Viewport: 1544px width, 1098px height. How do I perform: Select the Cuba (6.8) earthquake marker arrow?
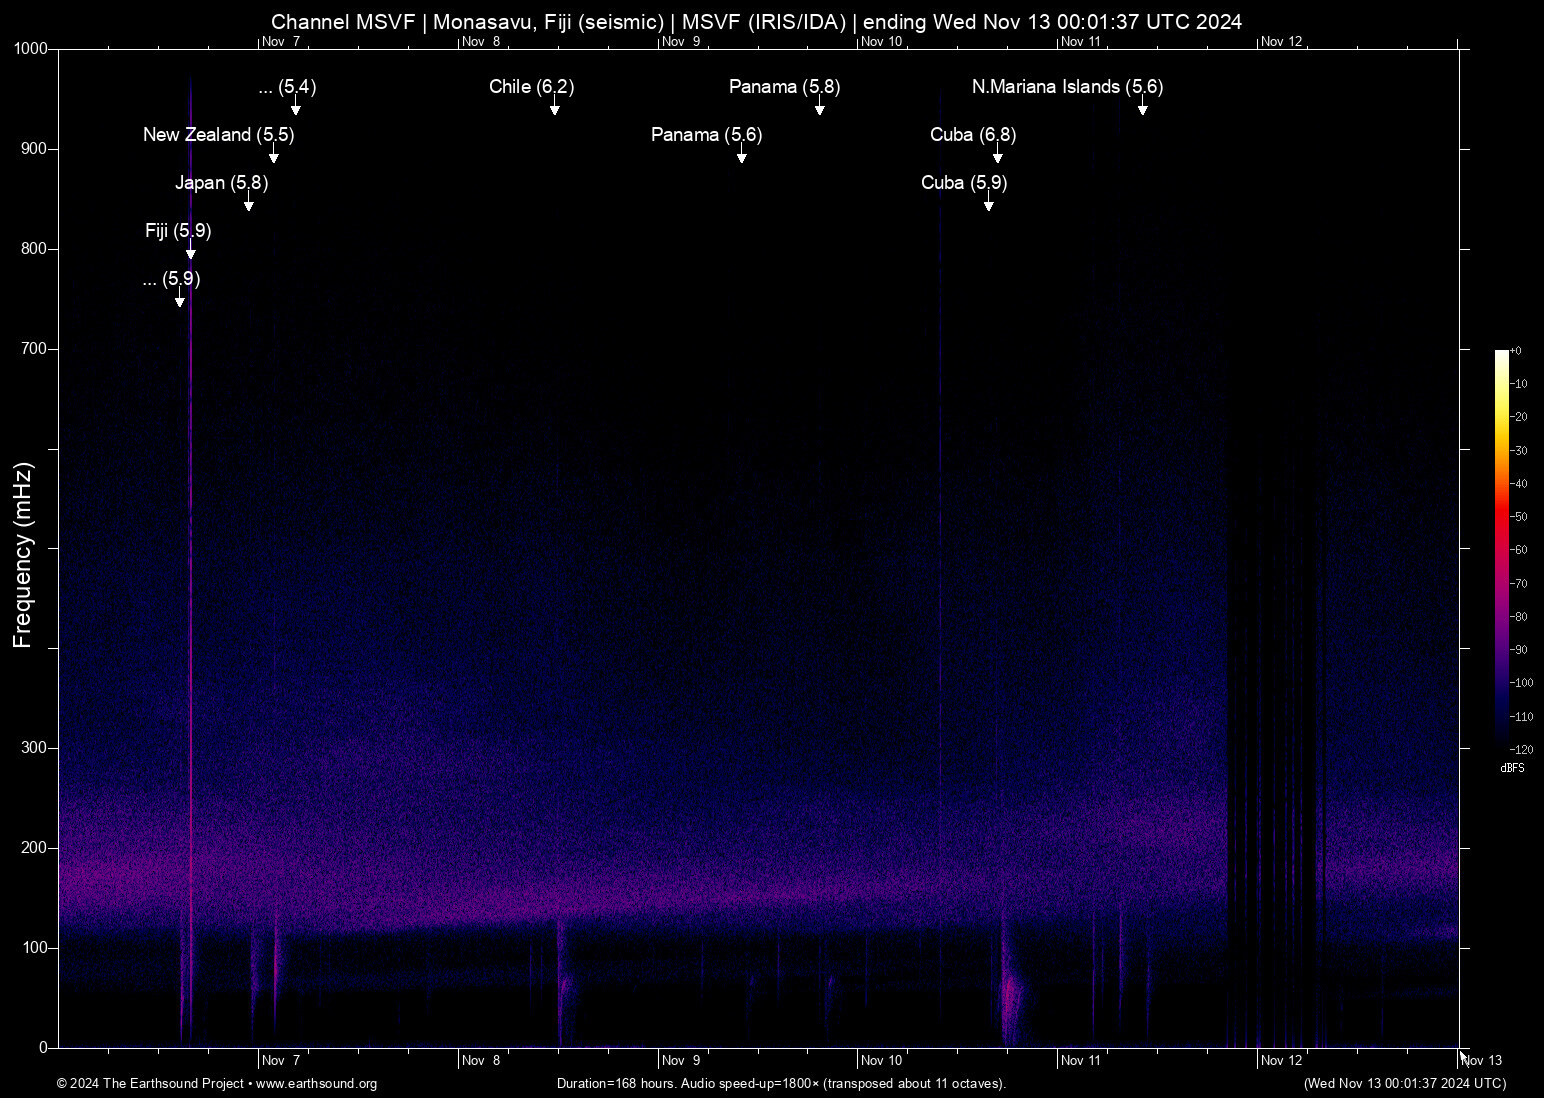[997, 157]
